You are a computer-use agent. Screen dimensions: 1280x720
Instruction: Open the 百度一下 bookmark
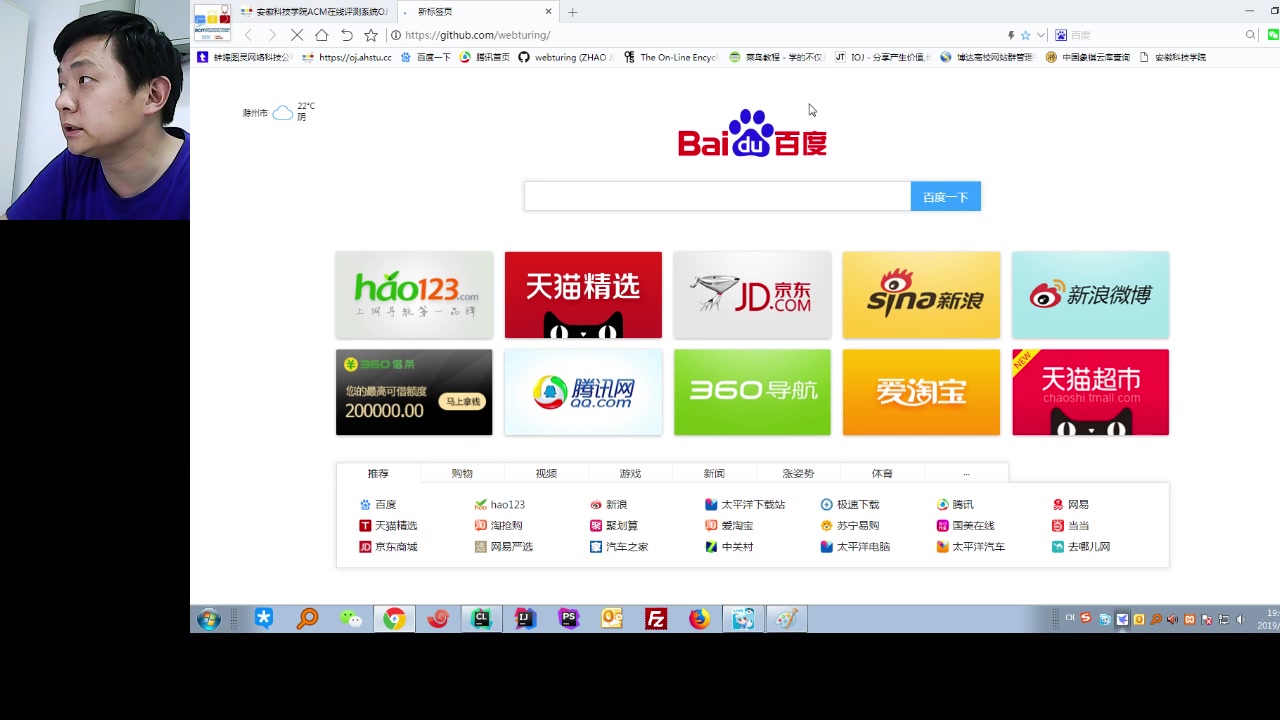[426, 57]
